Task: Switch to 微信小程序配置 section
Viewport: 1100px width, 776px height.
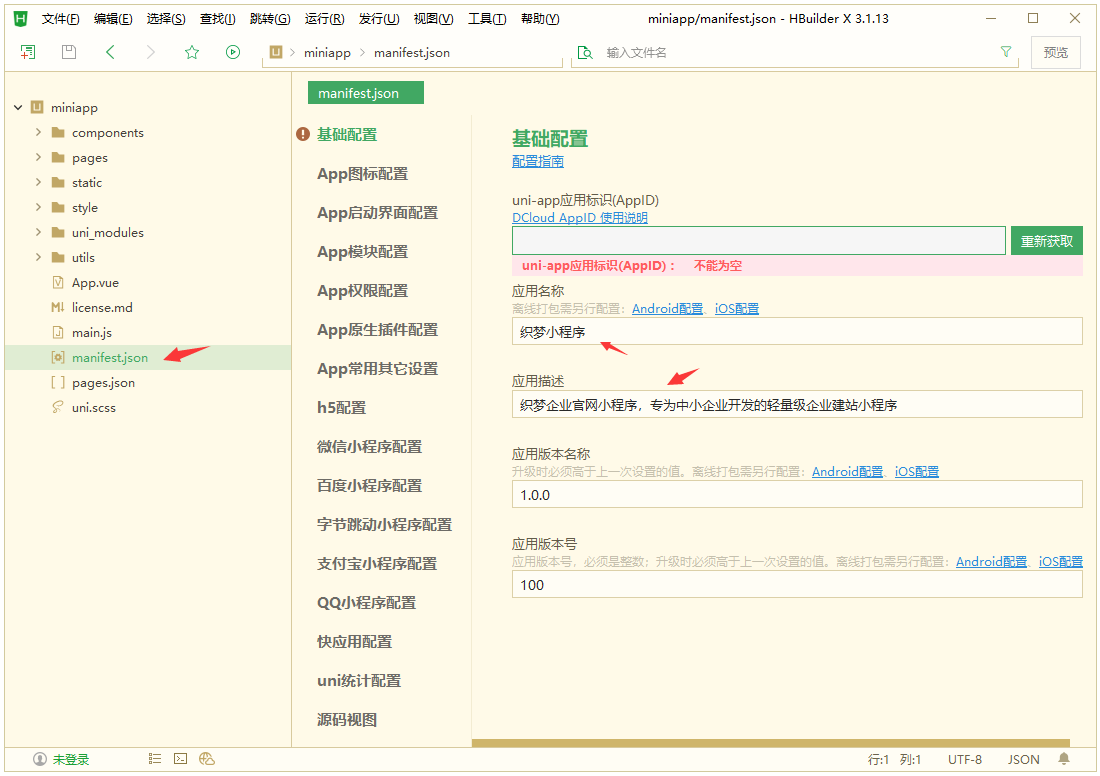Action: pyautogui.click(x=369, y=447)
